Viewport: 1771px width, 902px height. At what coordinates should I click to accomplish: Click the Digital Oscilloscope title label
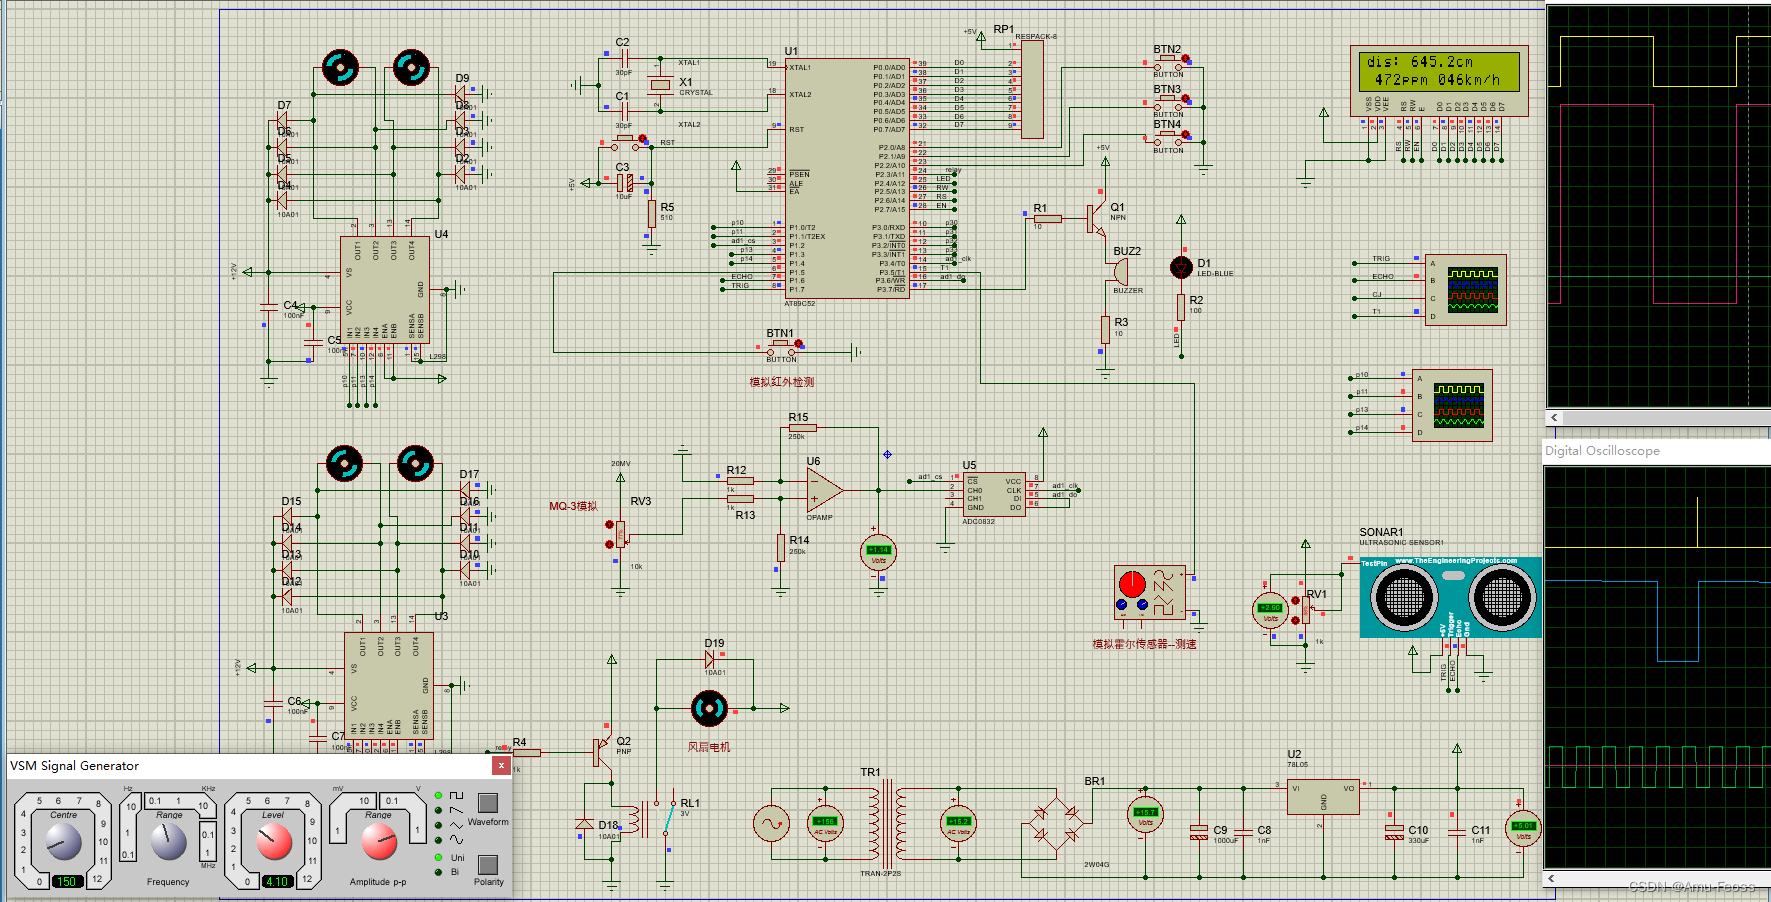1602,451
